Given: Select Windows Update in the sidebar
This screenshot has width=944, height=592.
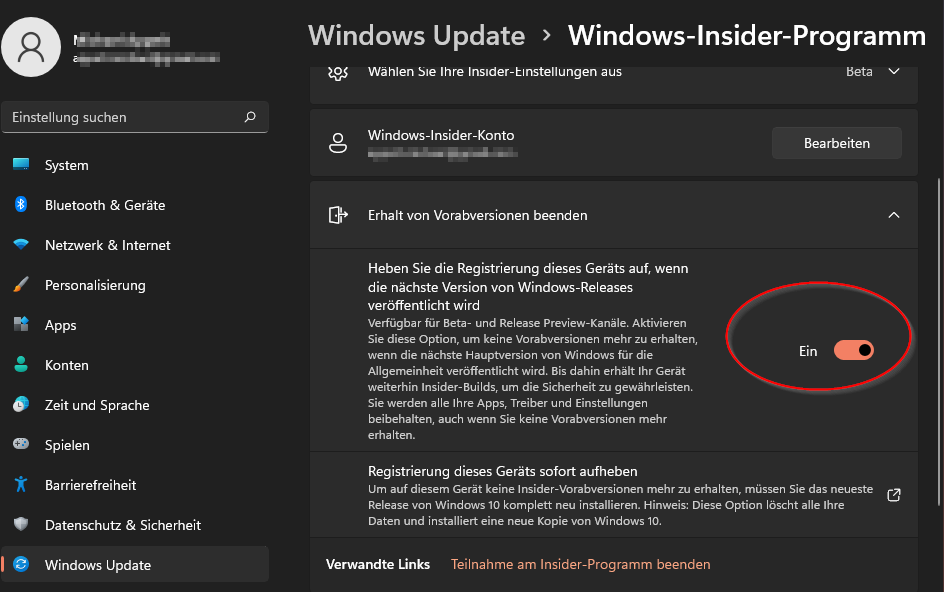Looking at the screenshot, I should point(98,565).
